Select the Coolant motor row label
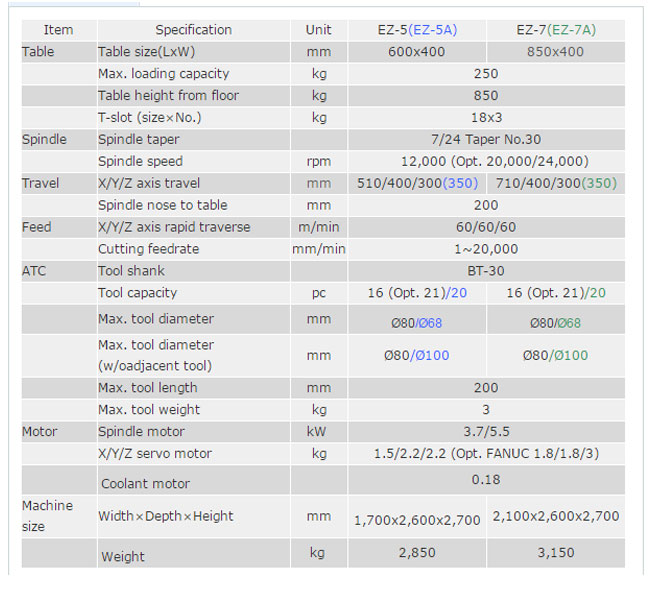650x600 pixels. coord(144,484)
